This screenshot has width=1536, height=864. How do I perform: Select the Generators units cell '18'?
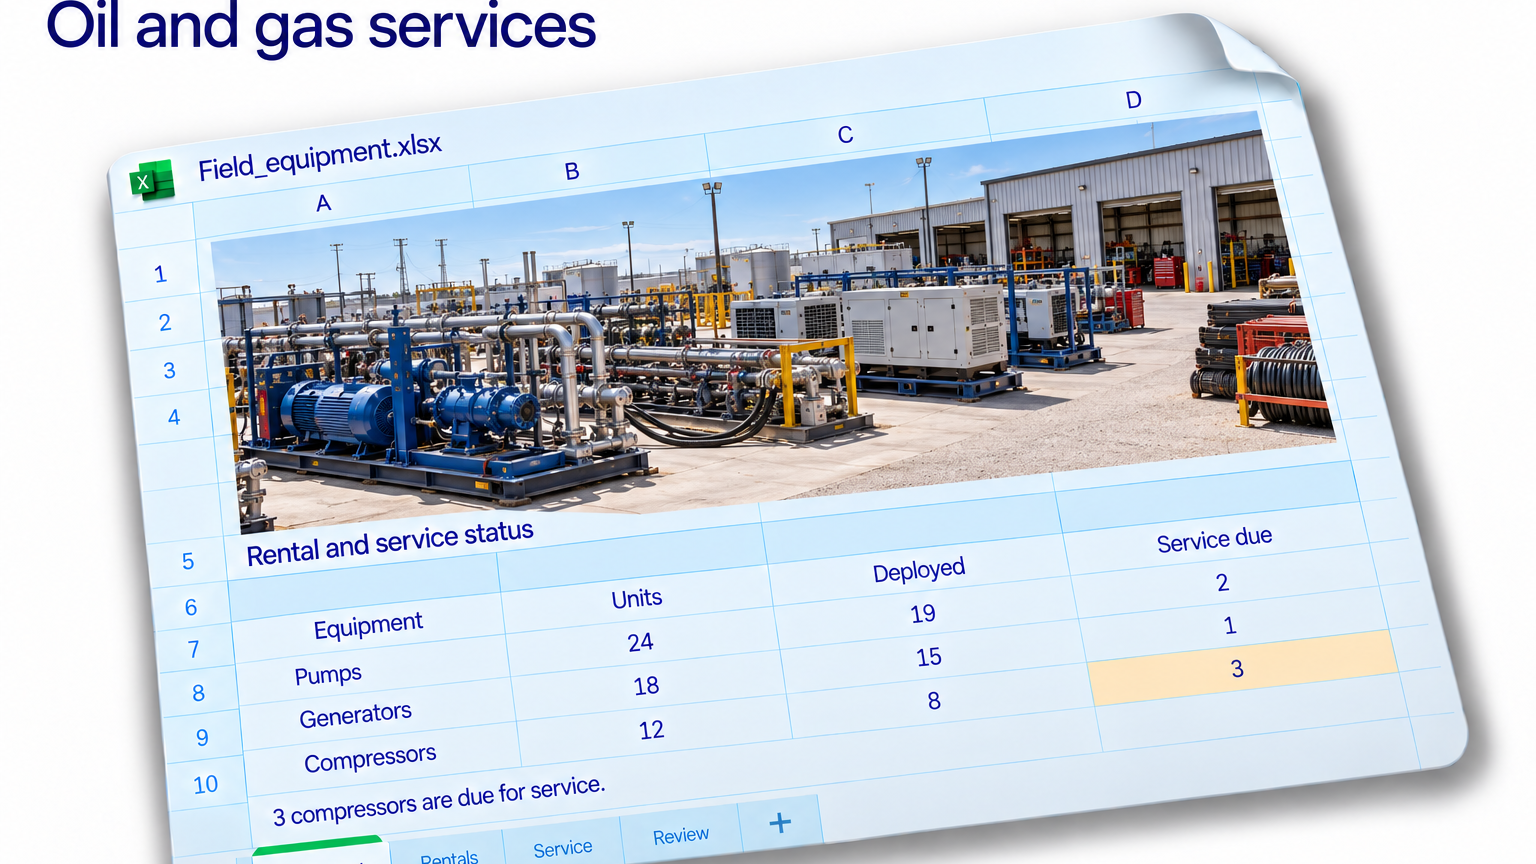[646, 686]
